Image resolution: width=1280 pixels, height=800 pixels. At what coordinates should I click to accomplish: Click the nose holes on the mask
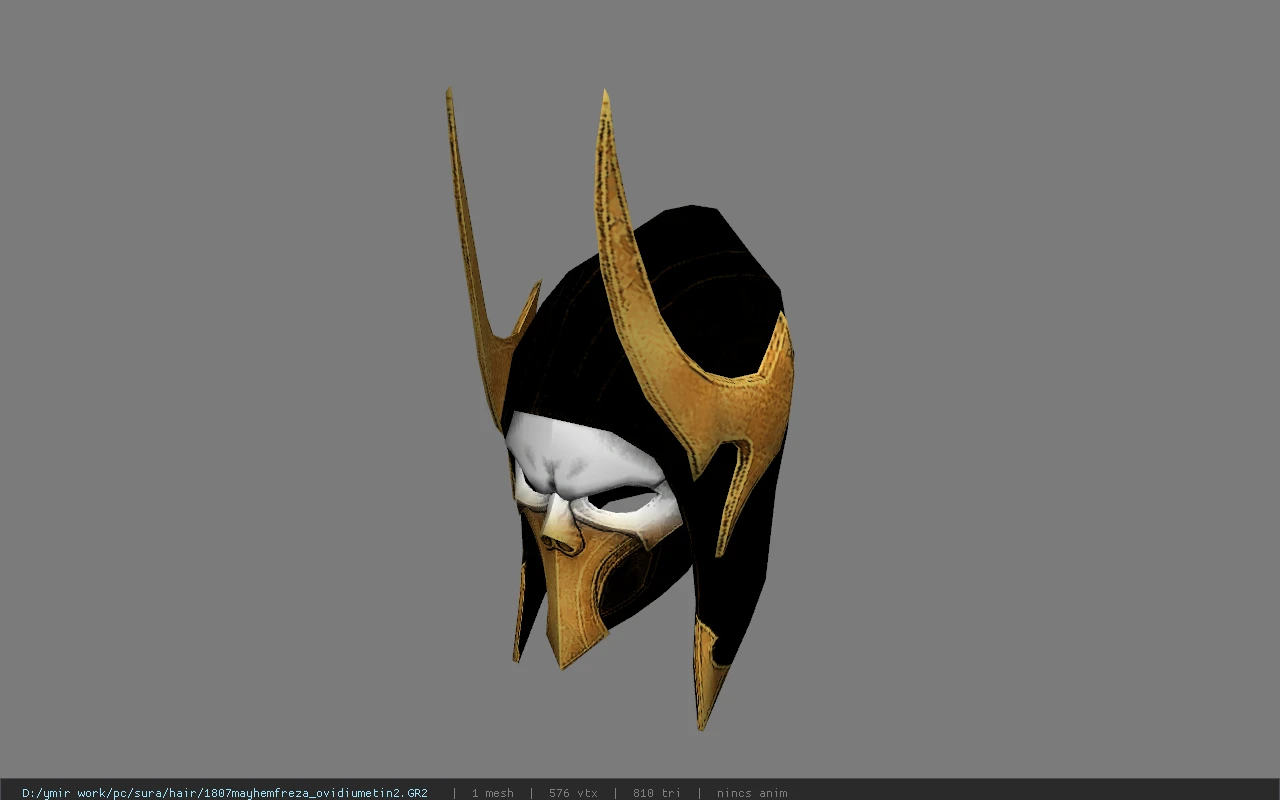coord(562,542)
